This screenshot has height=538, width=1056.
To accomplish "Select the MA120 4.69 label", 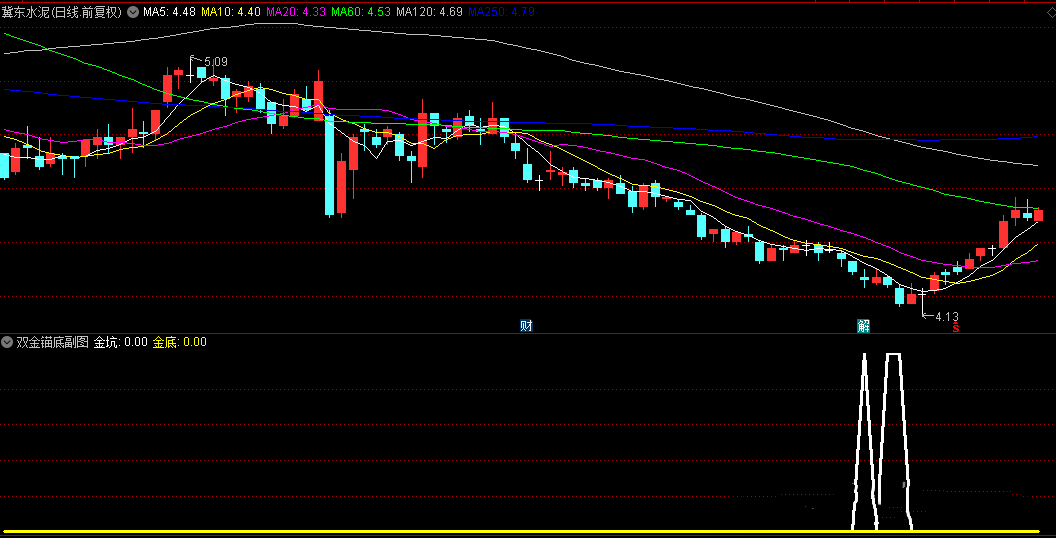I will (x=429, y=13).
